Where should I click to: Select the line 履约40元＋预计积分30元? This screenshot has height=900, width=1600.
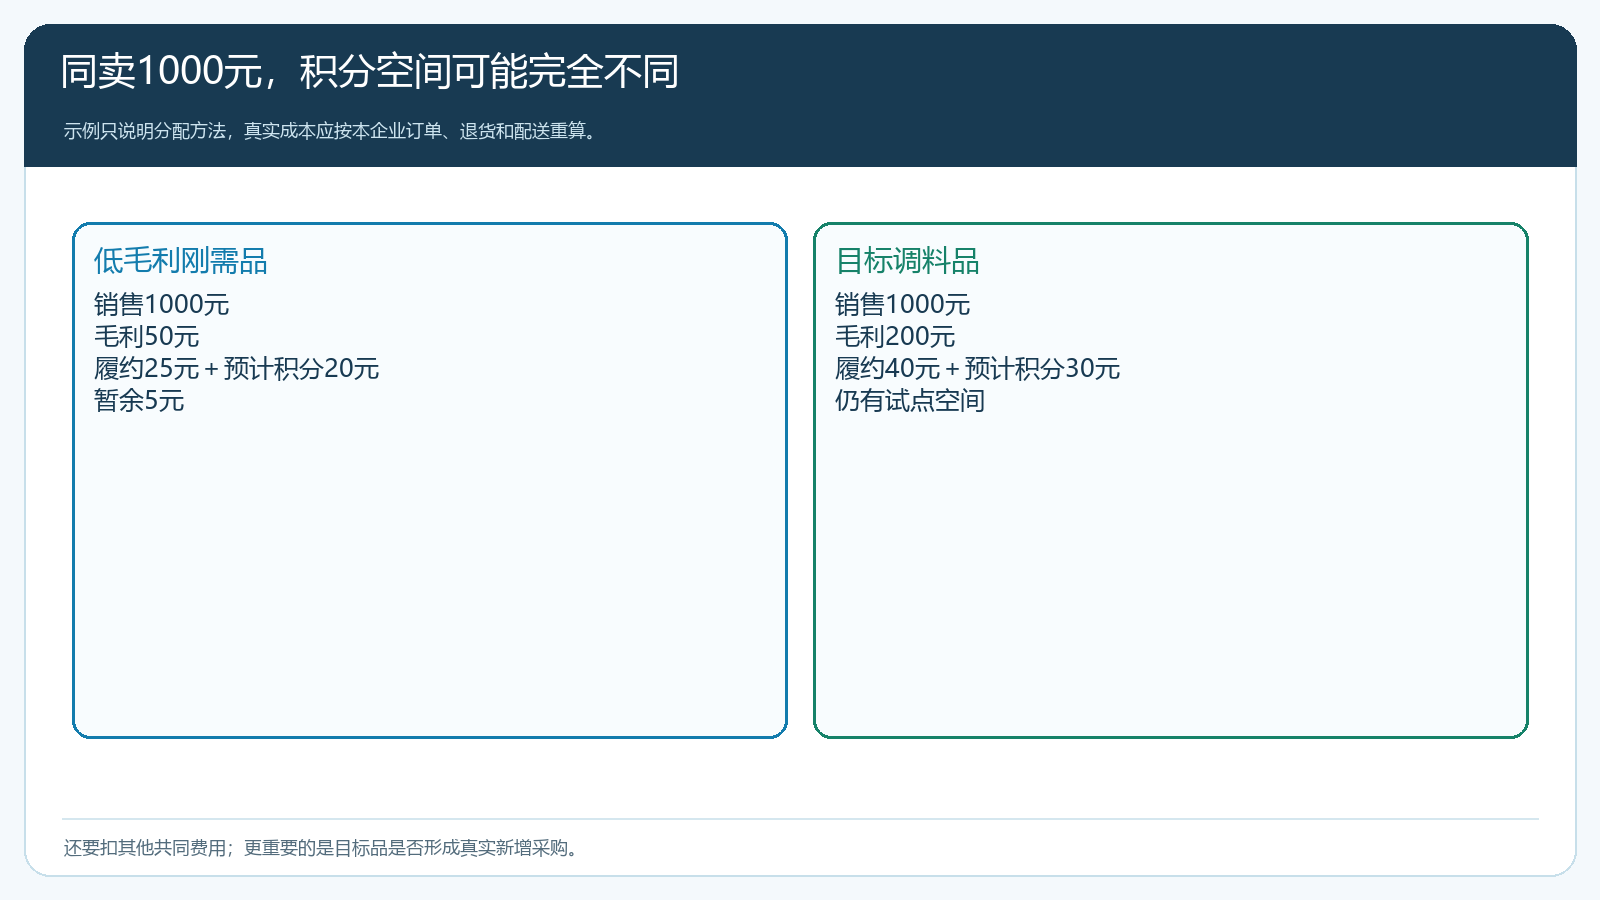pos(978,368)
